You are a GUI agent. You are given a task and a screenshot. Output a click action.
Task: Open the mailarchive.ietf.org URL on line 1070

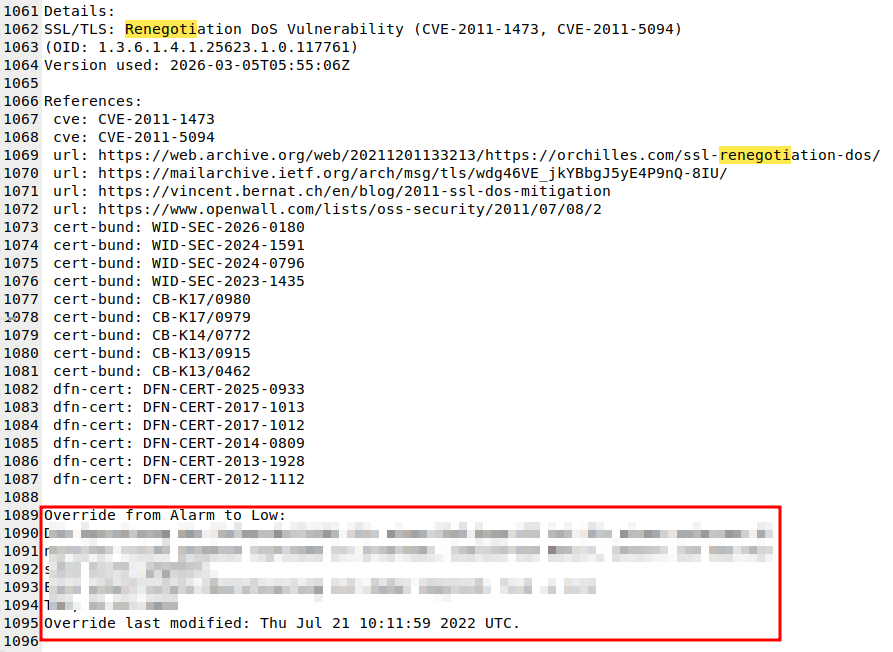click(x=412, y=173)
